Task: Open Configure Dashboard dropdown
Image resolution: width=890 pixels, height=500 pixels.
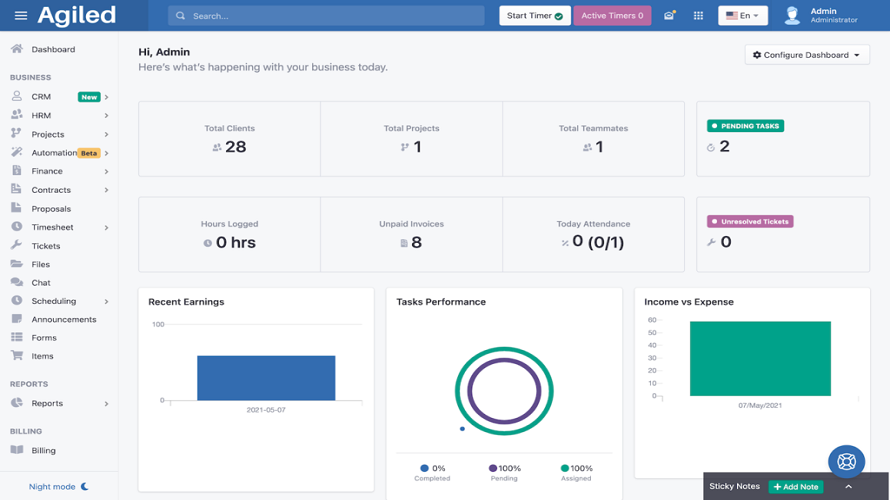Action: tap(806, 55)
